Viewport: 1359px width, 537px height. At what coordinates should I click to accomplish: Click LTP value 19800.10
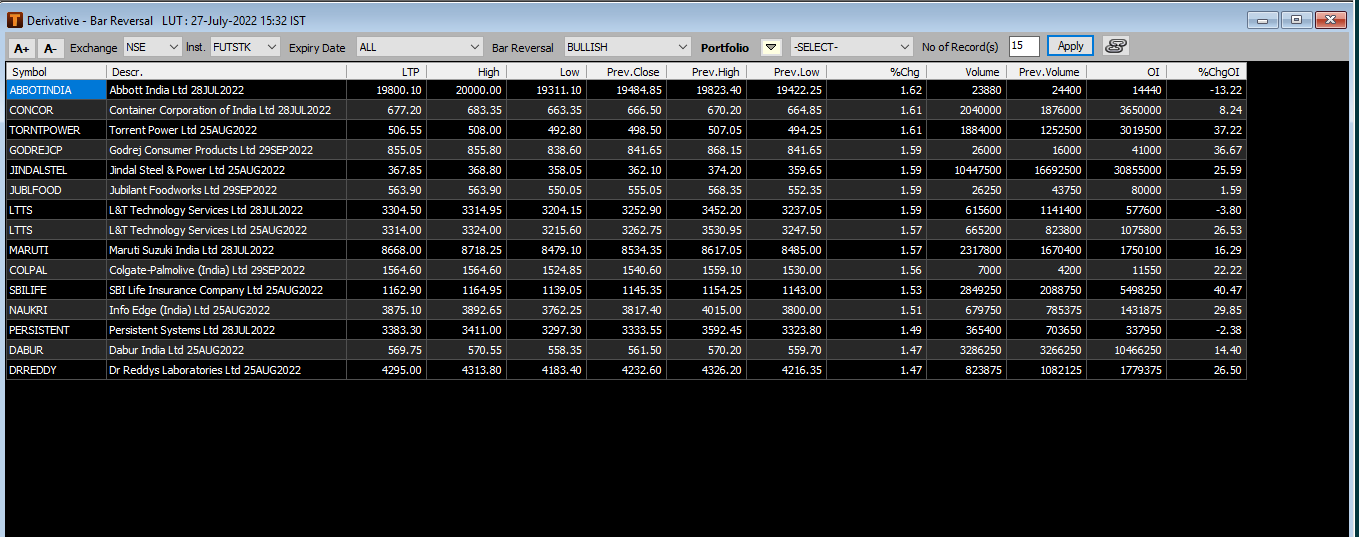click(x=386, y=90)
